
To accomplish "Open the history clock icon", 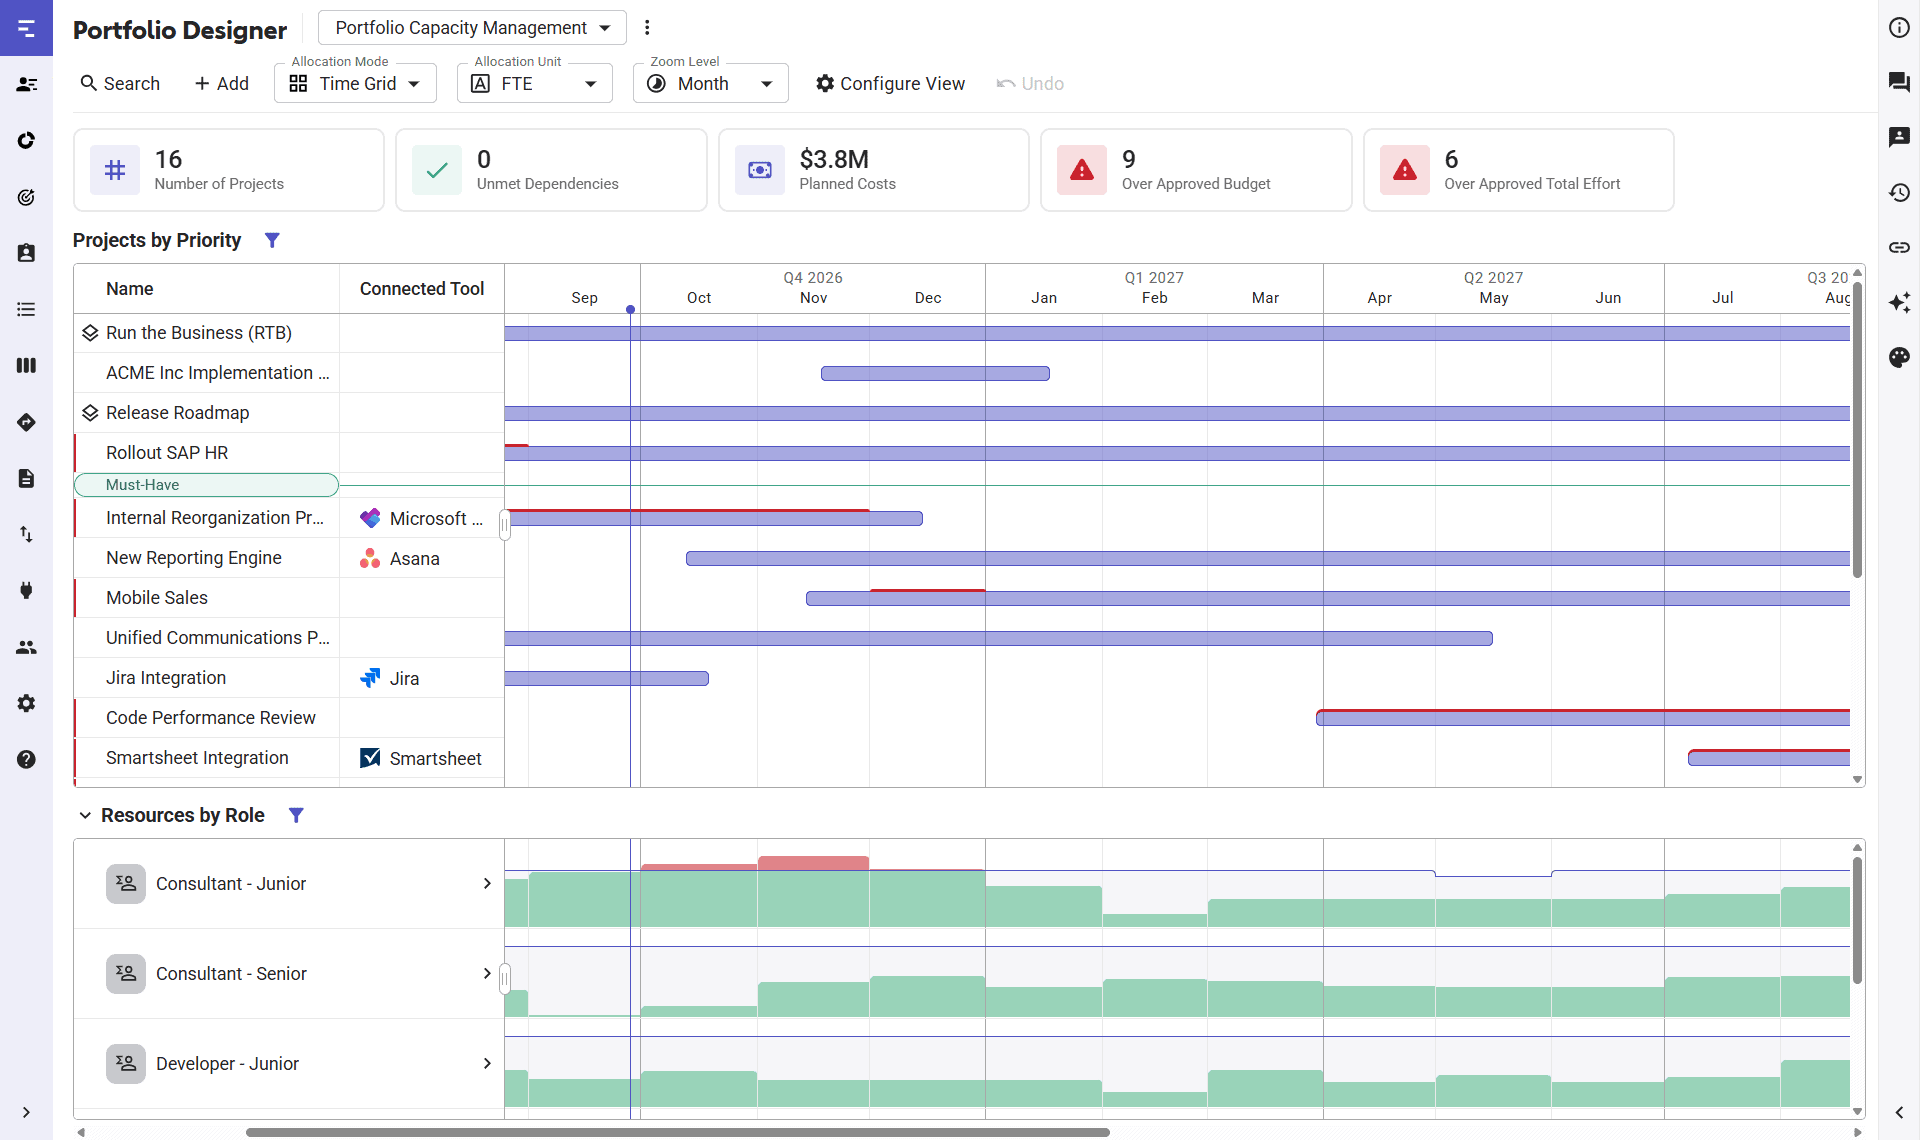I will (x=1899, y=192).
